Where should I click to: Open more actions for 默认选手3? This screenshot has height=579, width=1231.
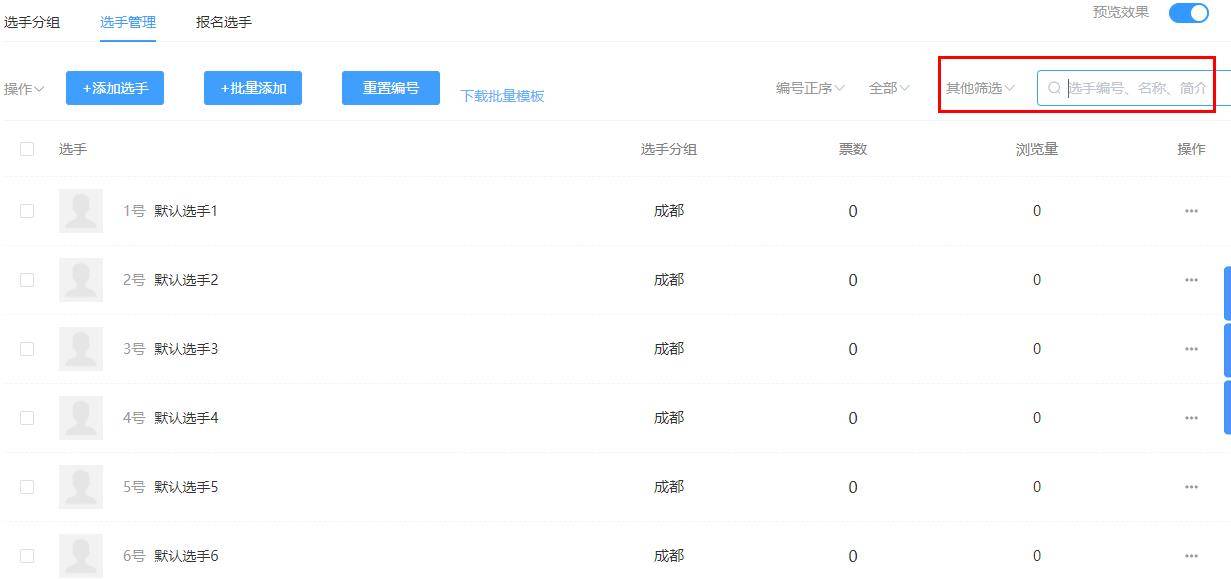tap(1190, 349)
